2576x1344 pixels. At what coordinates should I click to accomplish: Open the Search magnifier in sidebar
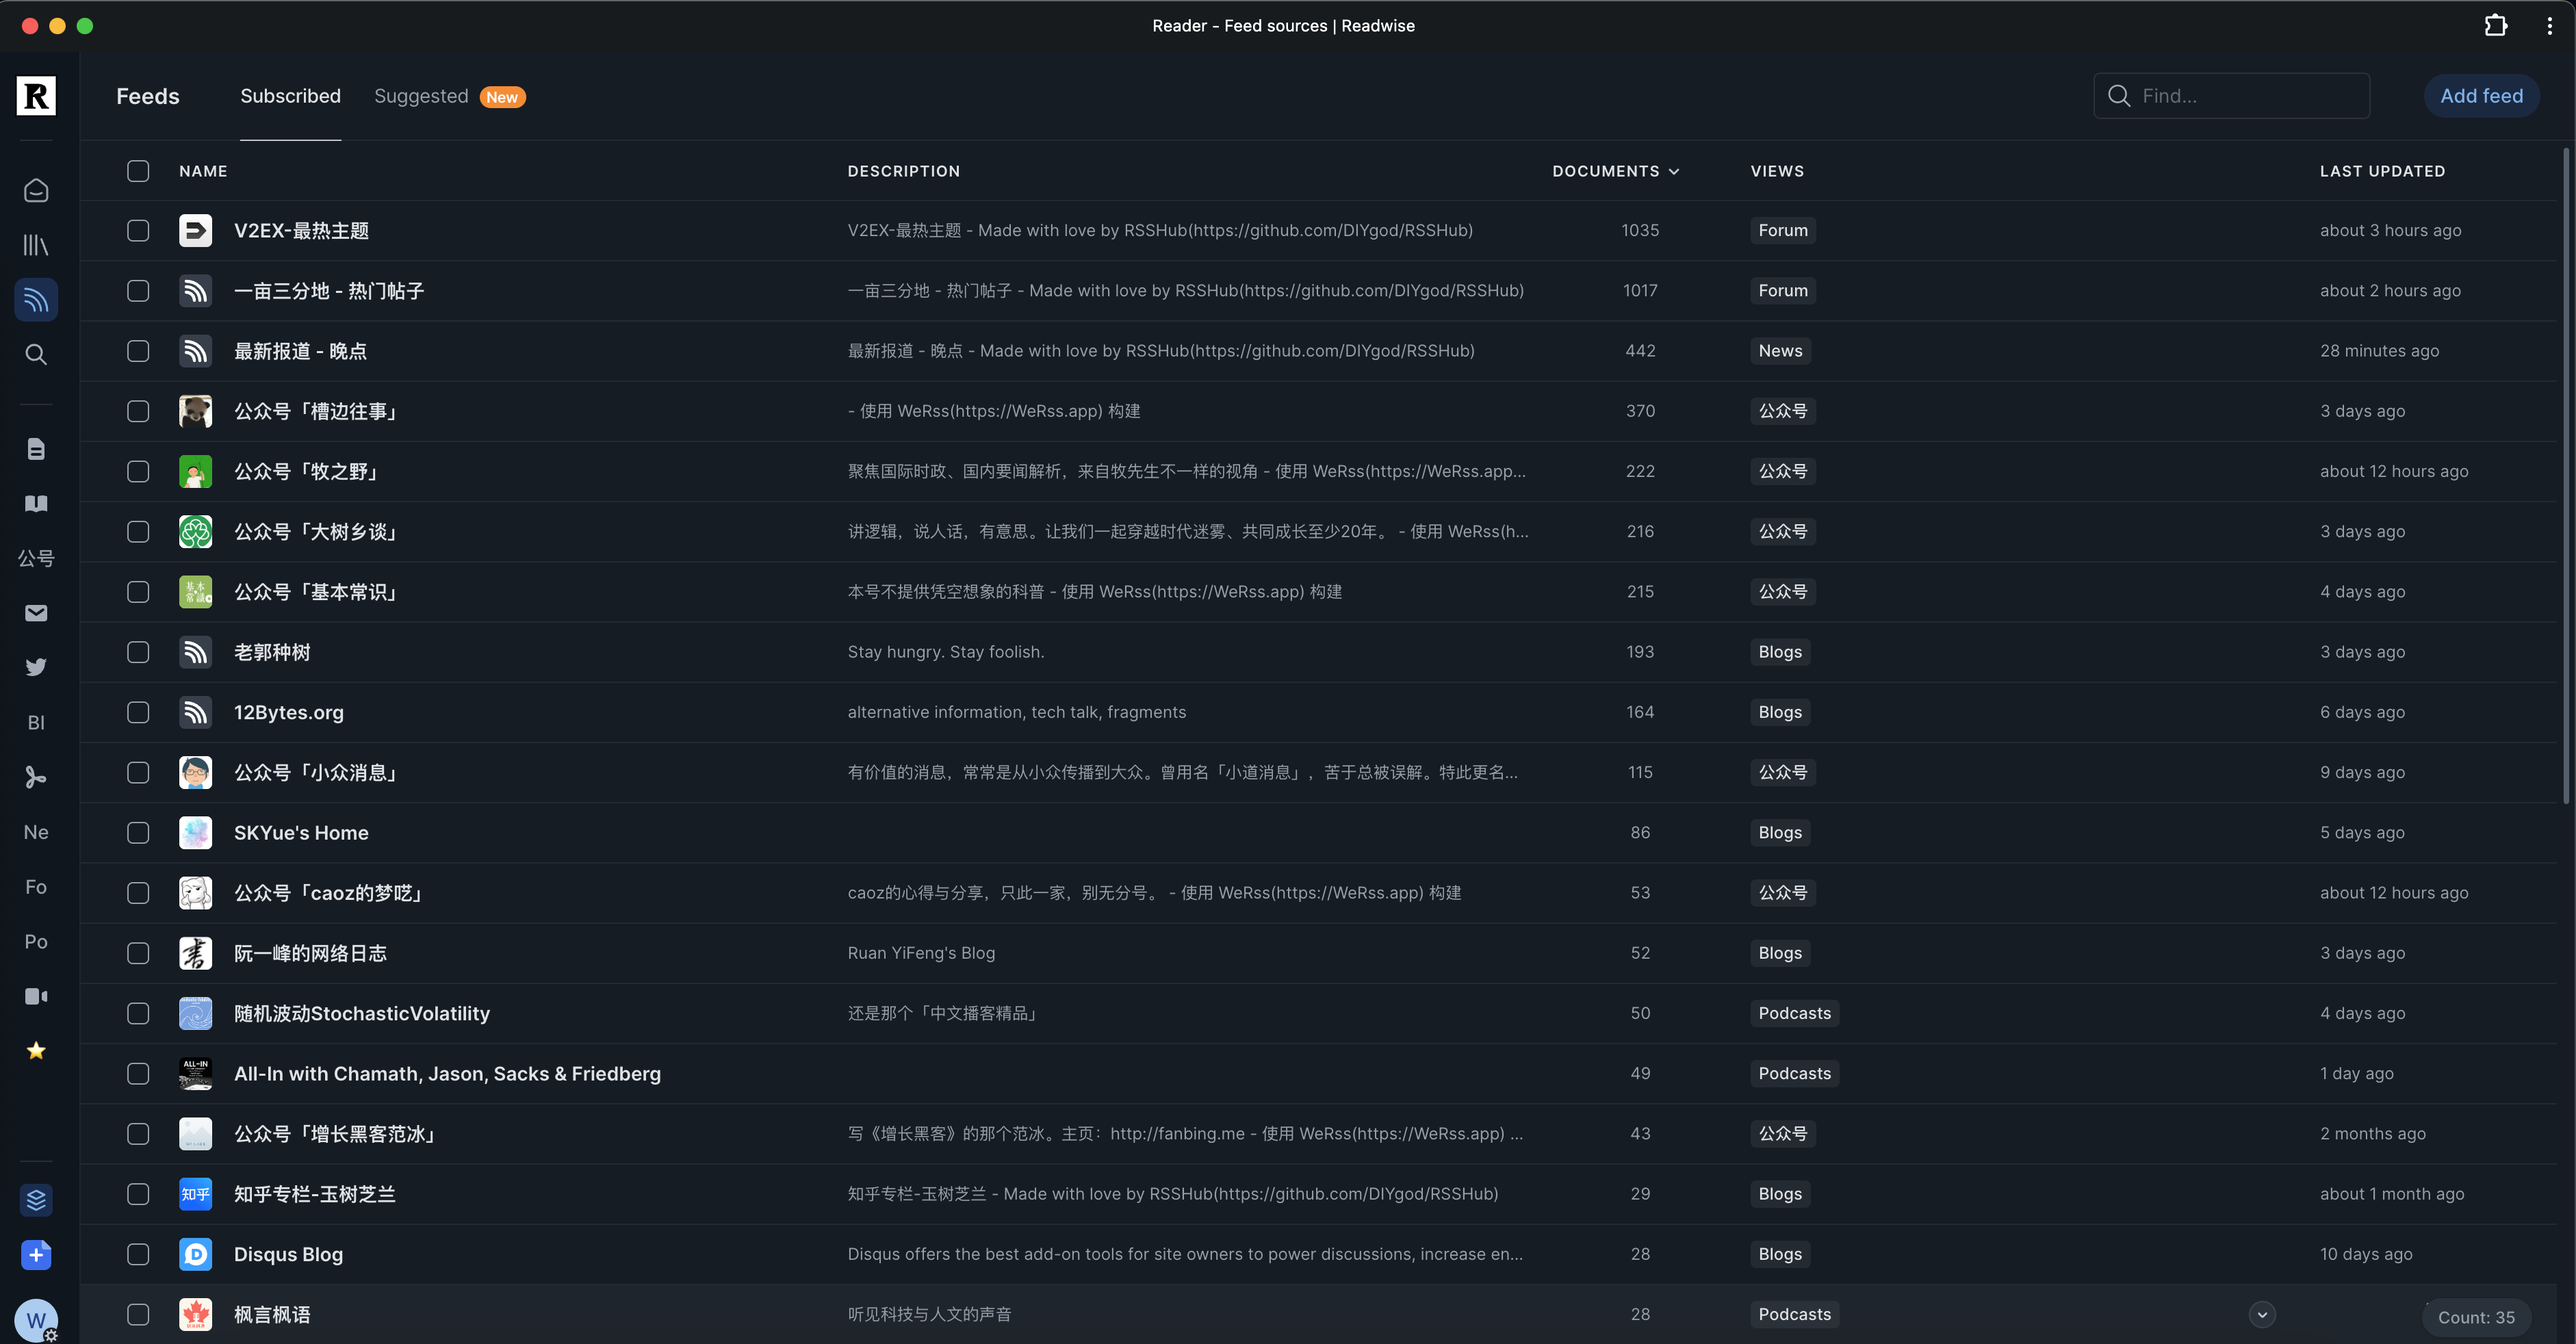[x=36, y=354]
